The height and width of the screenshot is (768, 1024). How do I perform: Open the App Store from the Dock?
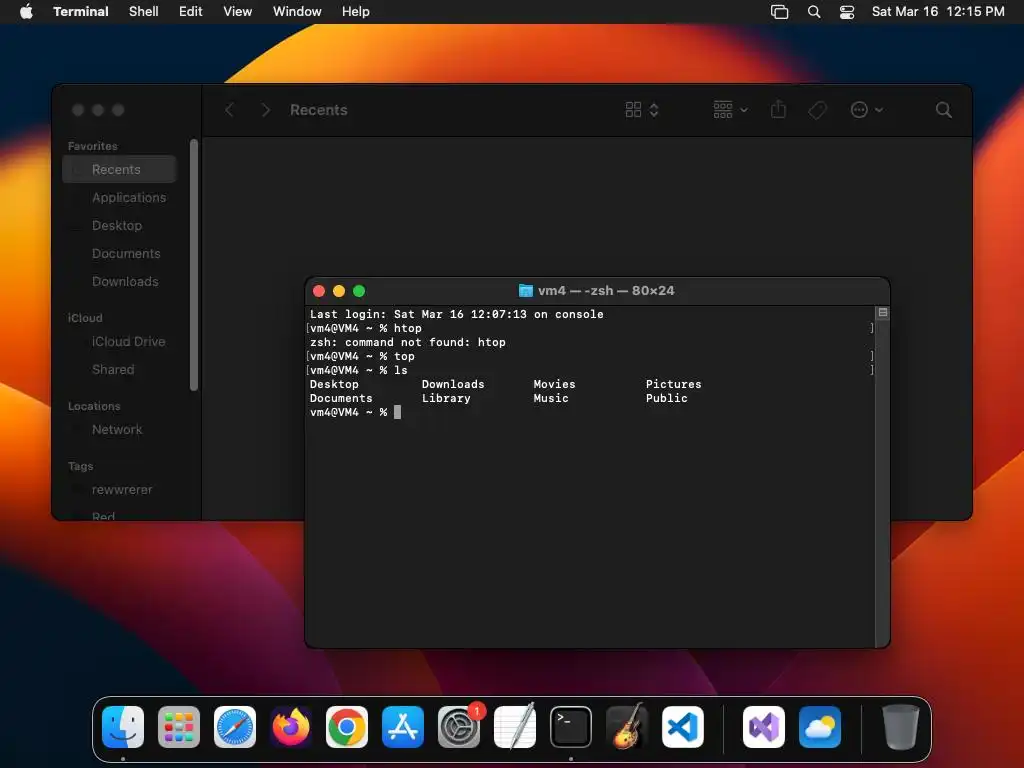403,727
